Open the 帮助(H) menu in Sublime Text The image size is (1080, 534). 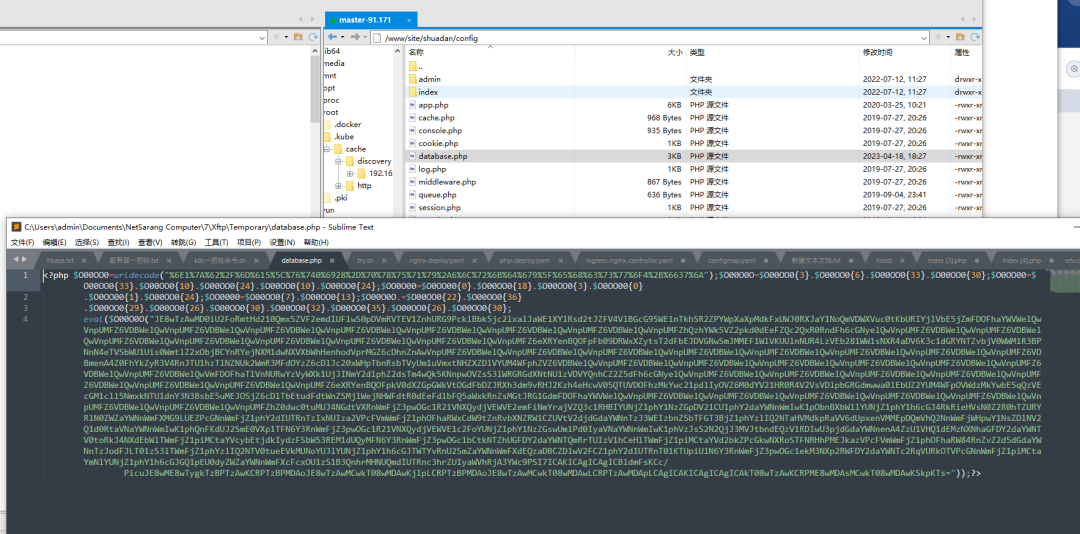[316, 243]
